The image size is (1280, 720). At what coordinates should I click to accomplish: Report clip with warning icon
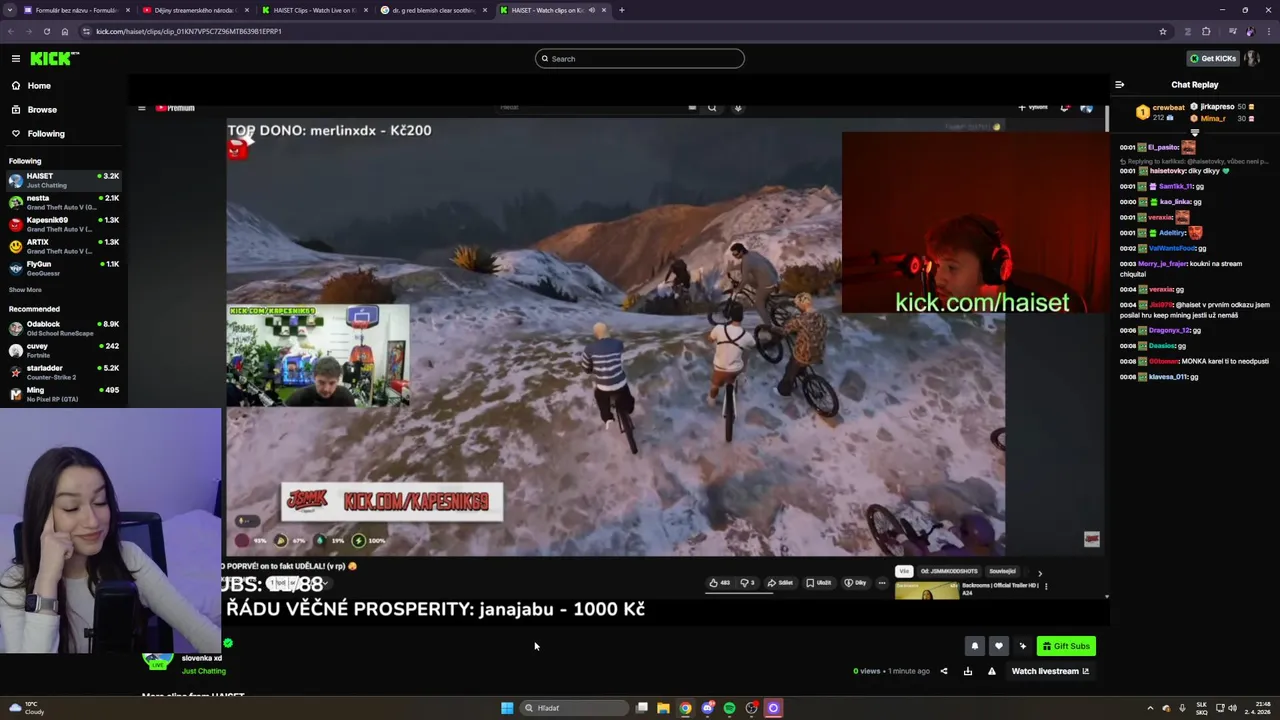click(x=991, y=671)
